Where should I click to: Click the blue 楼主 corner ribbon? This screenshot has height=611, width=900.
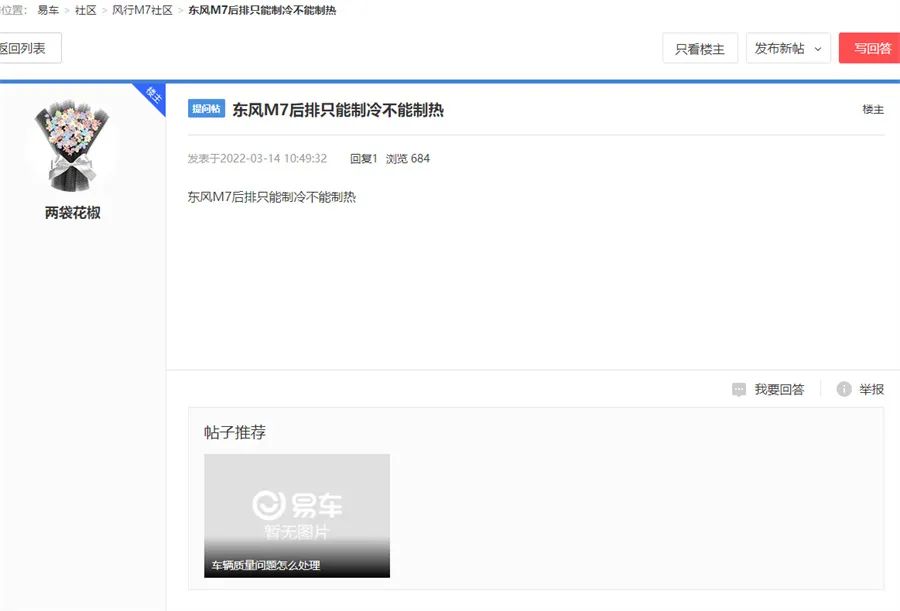point(152,96)
